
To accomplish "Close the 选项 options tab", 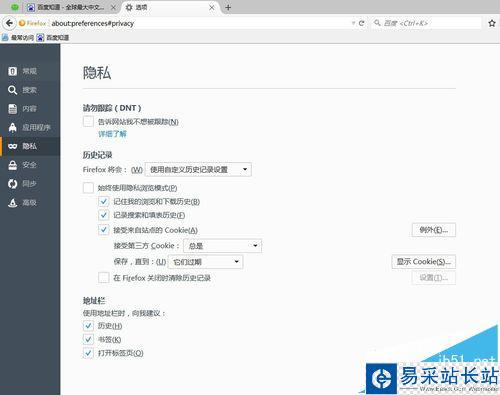I will 211,7.
